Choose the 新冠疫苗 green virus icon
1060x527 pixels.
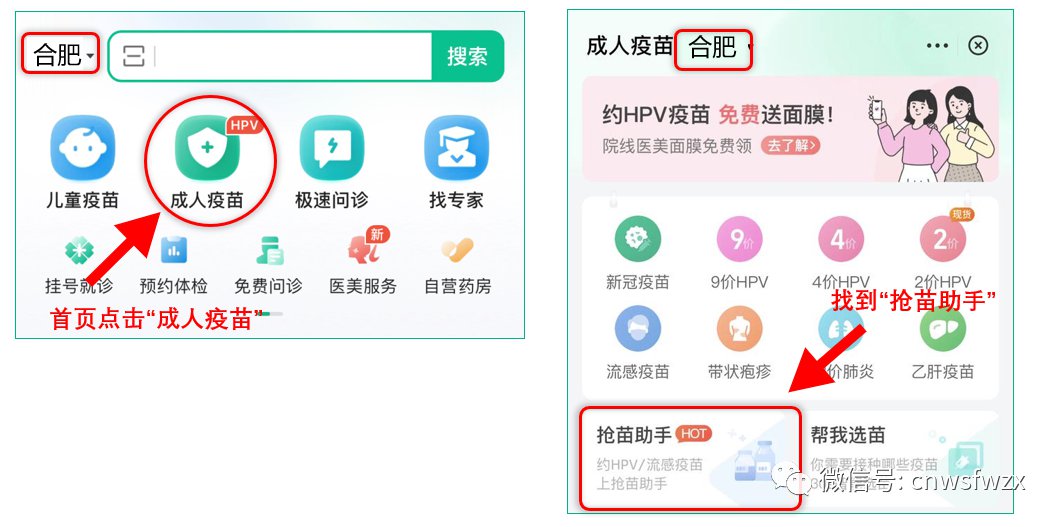pyautogui.click(x=637, y=240)
